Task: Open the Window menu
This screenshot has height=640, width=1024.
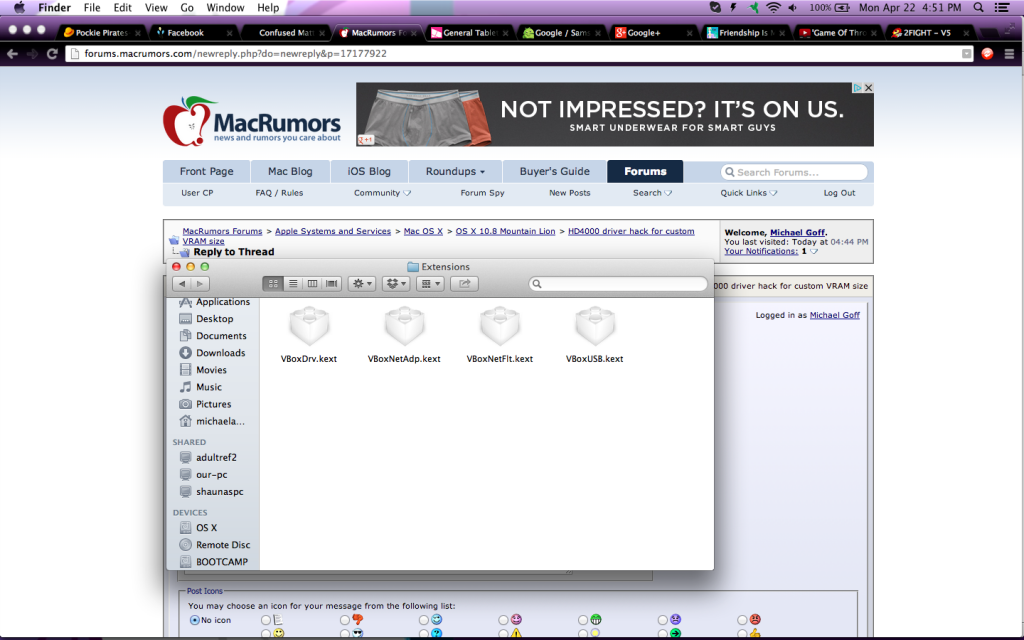Action: point(225,8)
